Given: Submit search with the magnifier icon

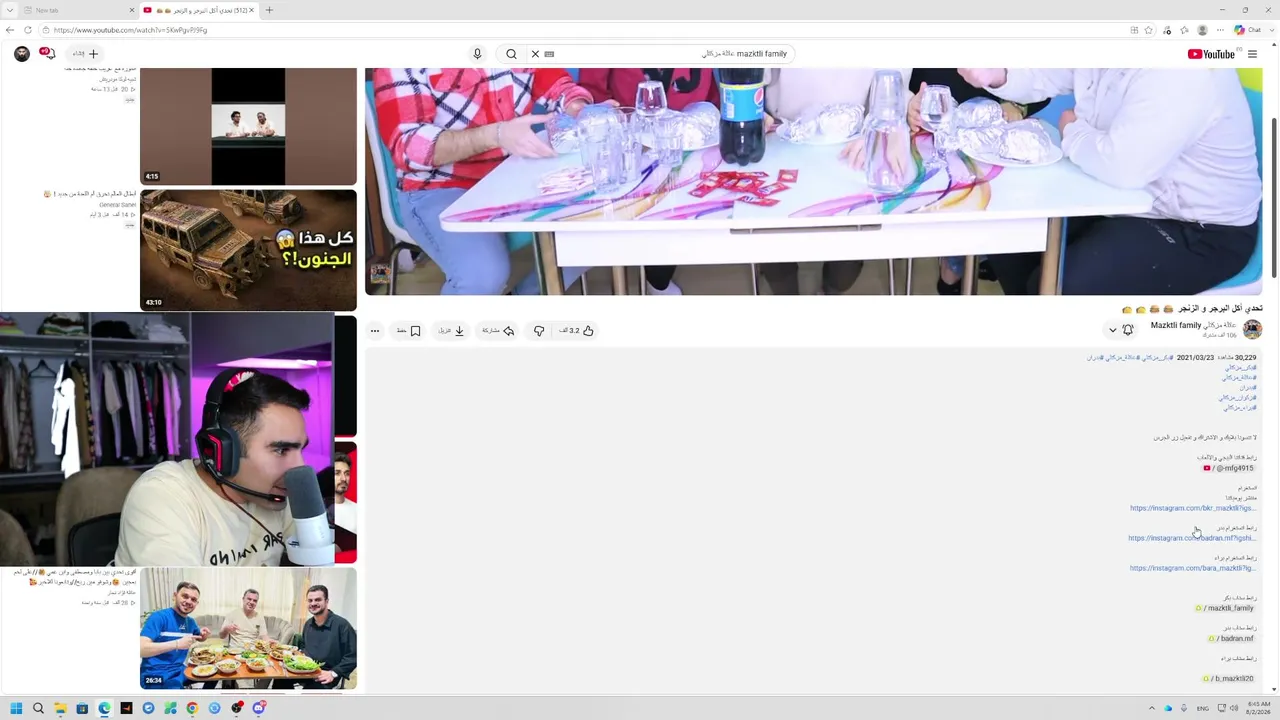Looking at the screenshot, I should click(x=511, y=54).
